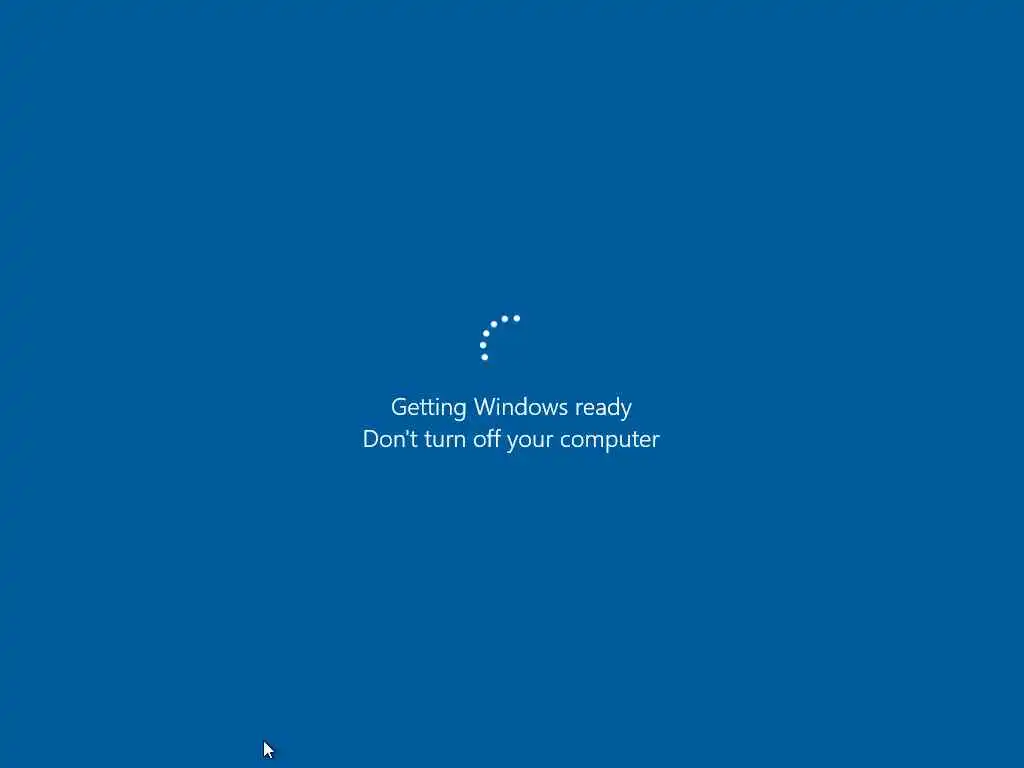Image resolution: width=1024 pixels, height=768 pixels.
Task: Click the word "Windows" in the status message
Action: (520, 407)
